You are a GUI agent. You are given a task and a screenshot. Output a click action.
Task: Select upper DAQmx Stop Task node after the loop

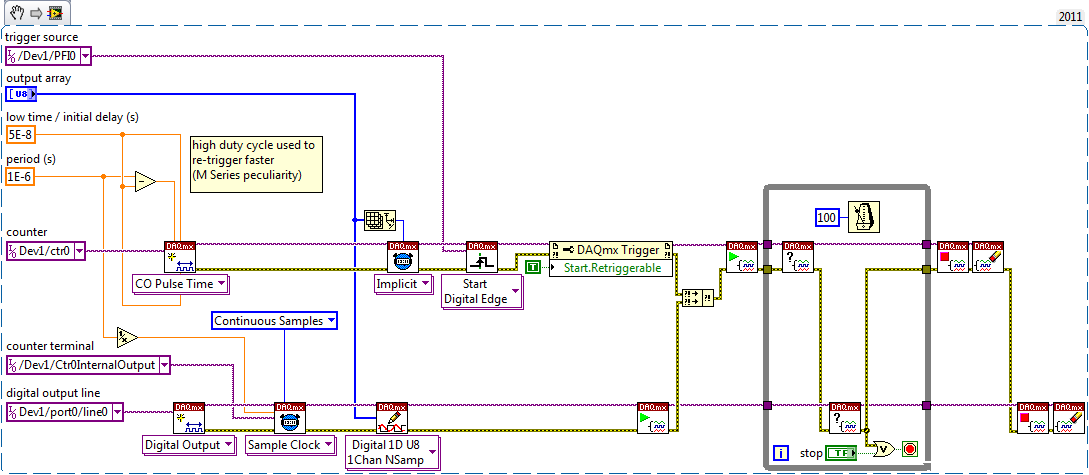point(953,256)
